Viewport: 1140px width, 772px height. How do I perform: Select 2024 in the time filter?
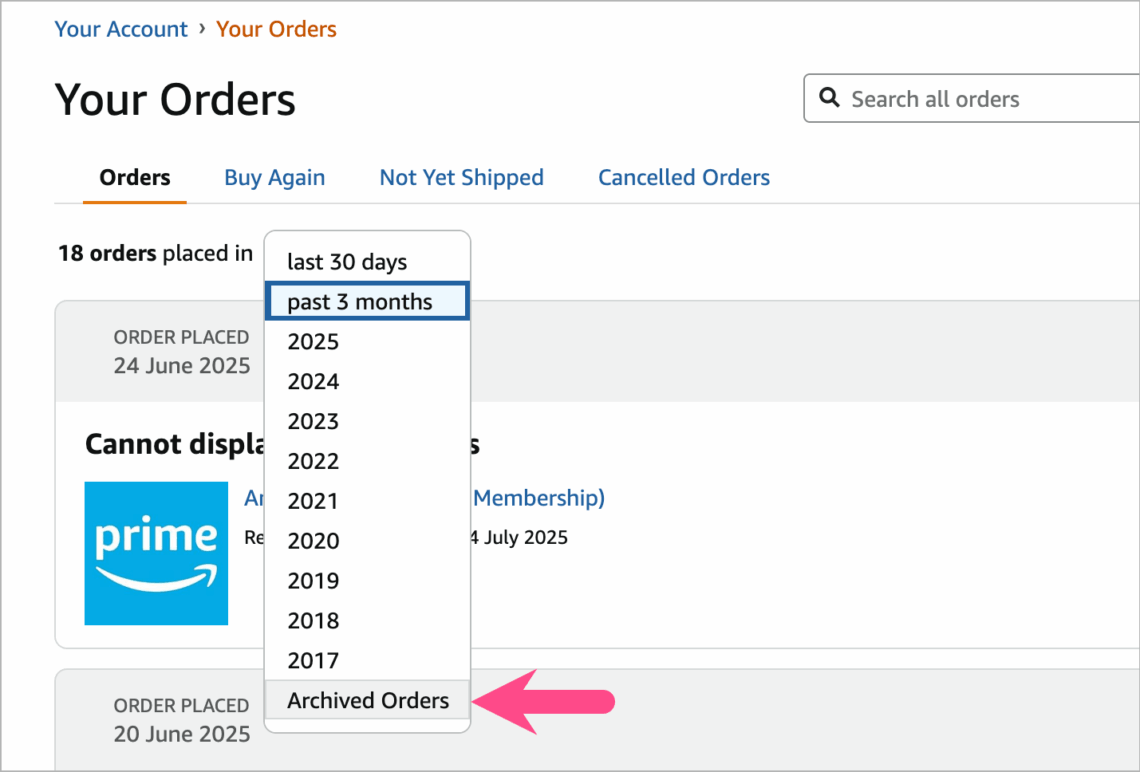pos(312,381)
